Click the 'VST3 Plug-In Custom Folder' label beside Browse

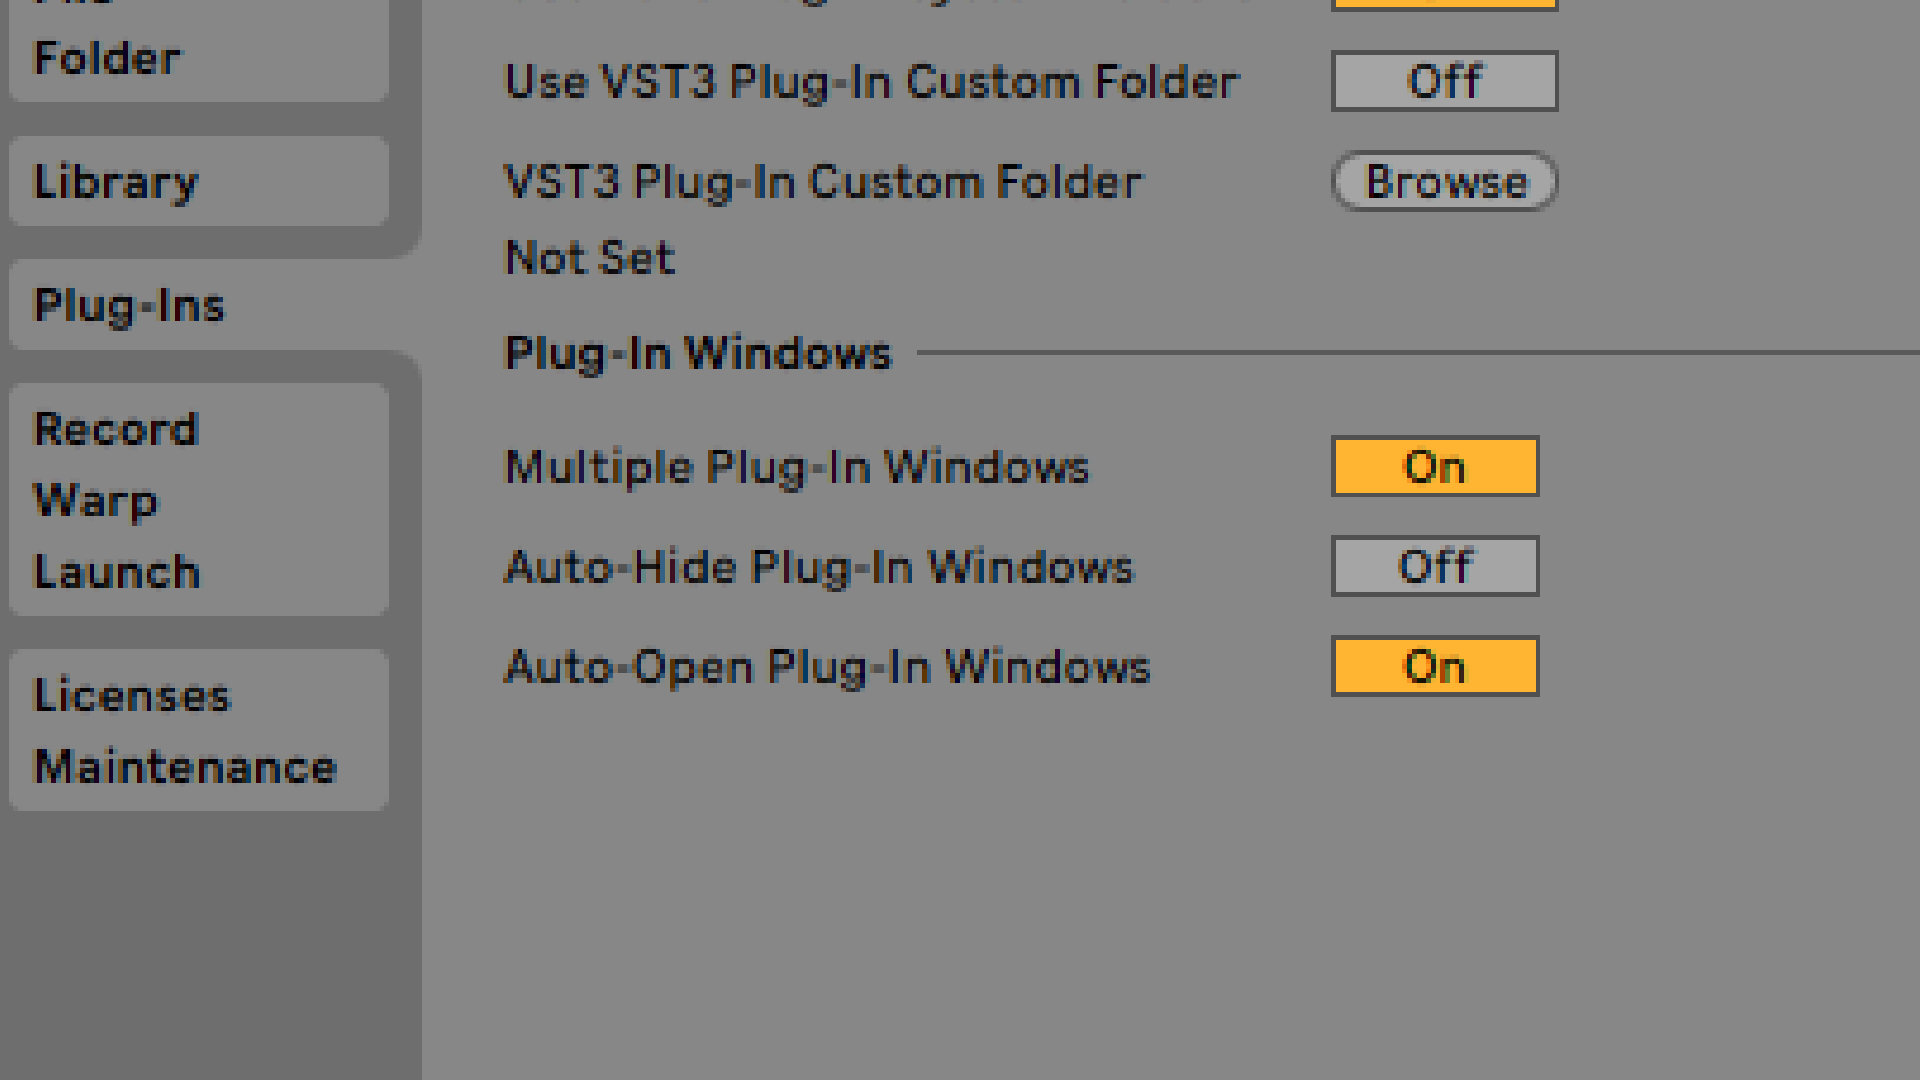(822, 183)
